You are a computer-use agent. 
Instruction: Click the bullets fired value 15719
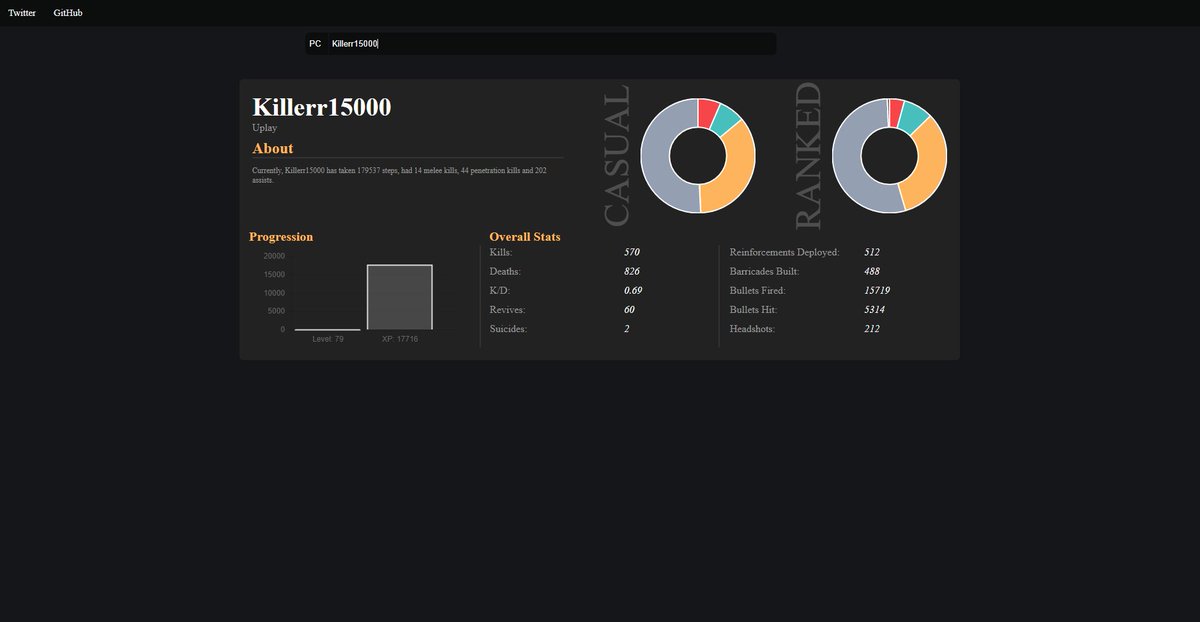pyautogui.click(x=877, y=290)
